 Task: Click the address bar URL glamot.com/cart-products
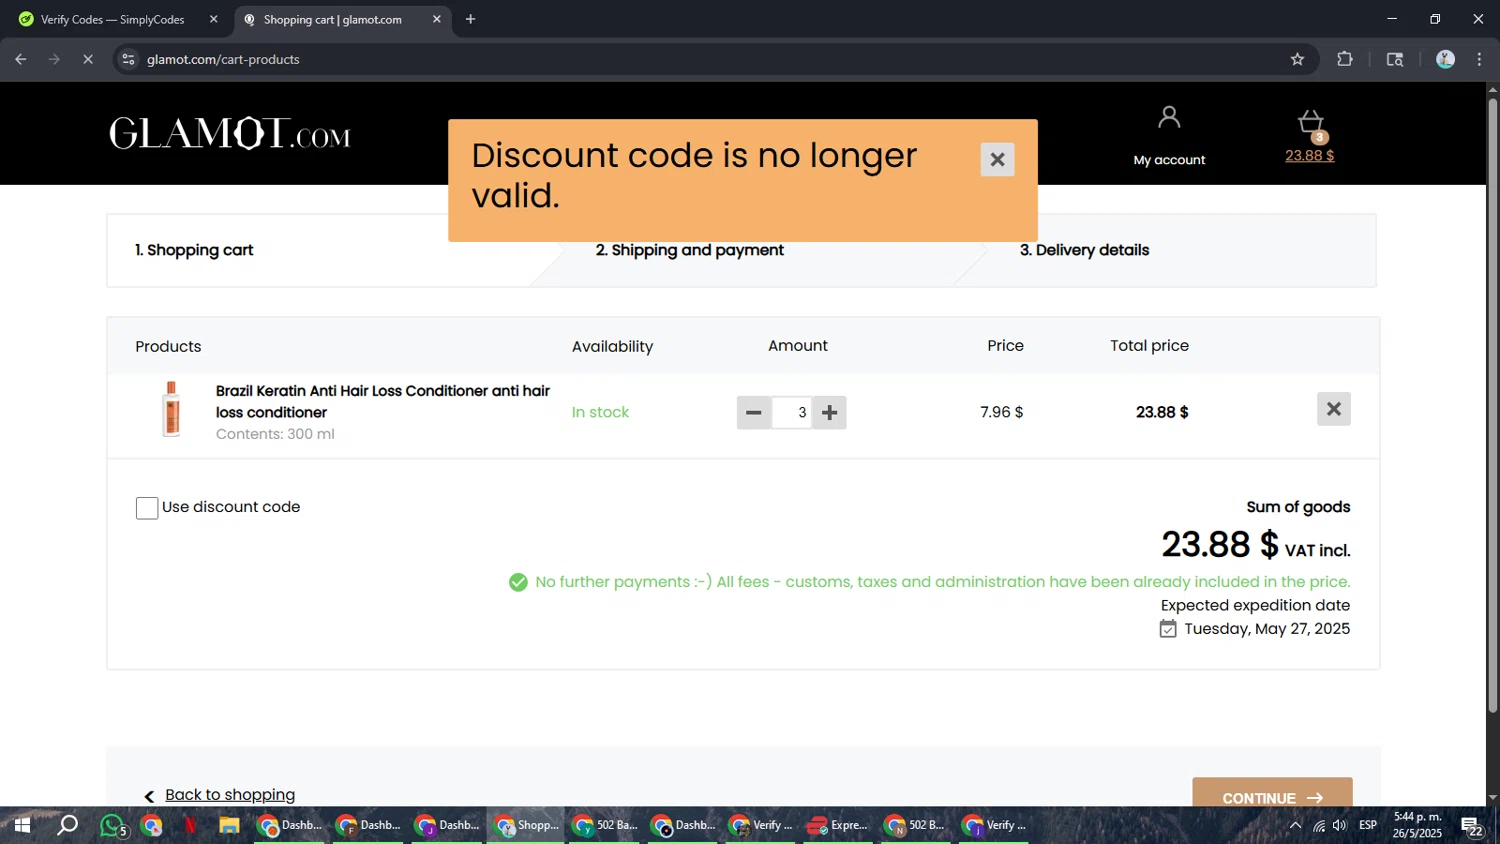pos(223,59)
